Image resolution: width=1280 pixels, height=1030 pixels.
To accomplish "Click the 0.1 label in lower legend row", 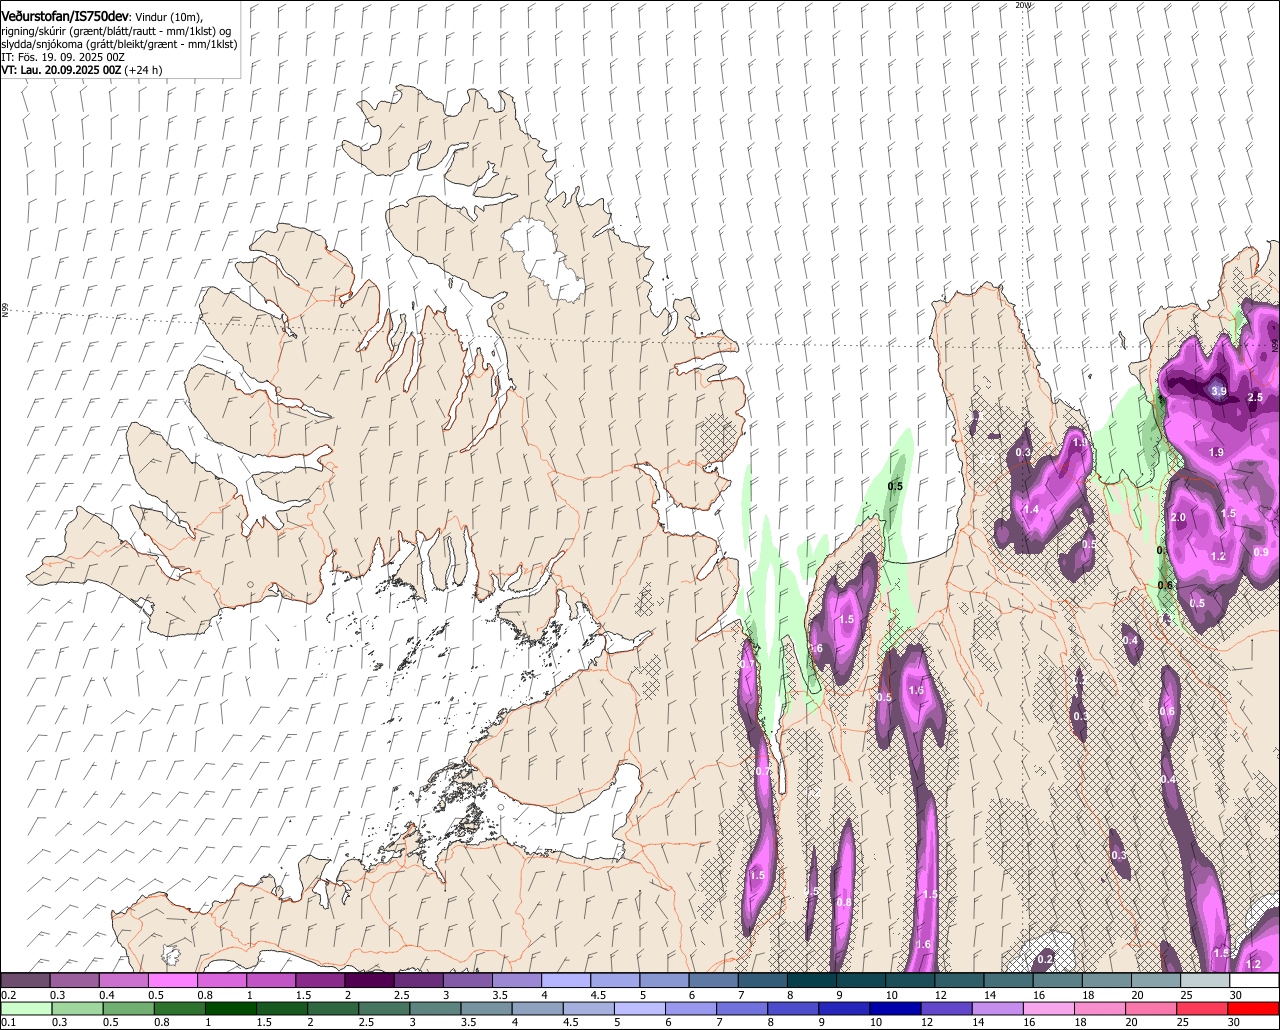I will tap(8, 1022).
